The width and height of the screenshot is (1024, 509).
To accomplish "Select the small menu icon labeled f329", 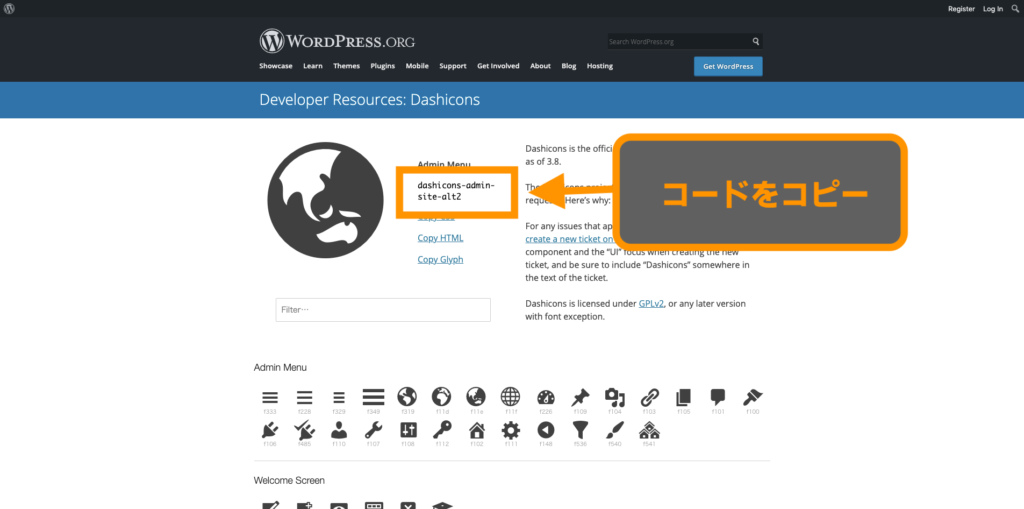I will tap(338, 397).
